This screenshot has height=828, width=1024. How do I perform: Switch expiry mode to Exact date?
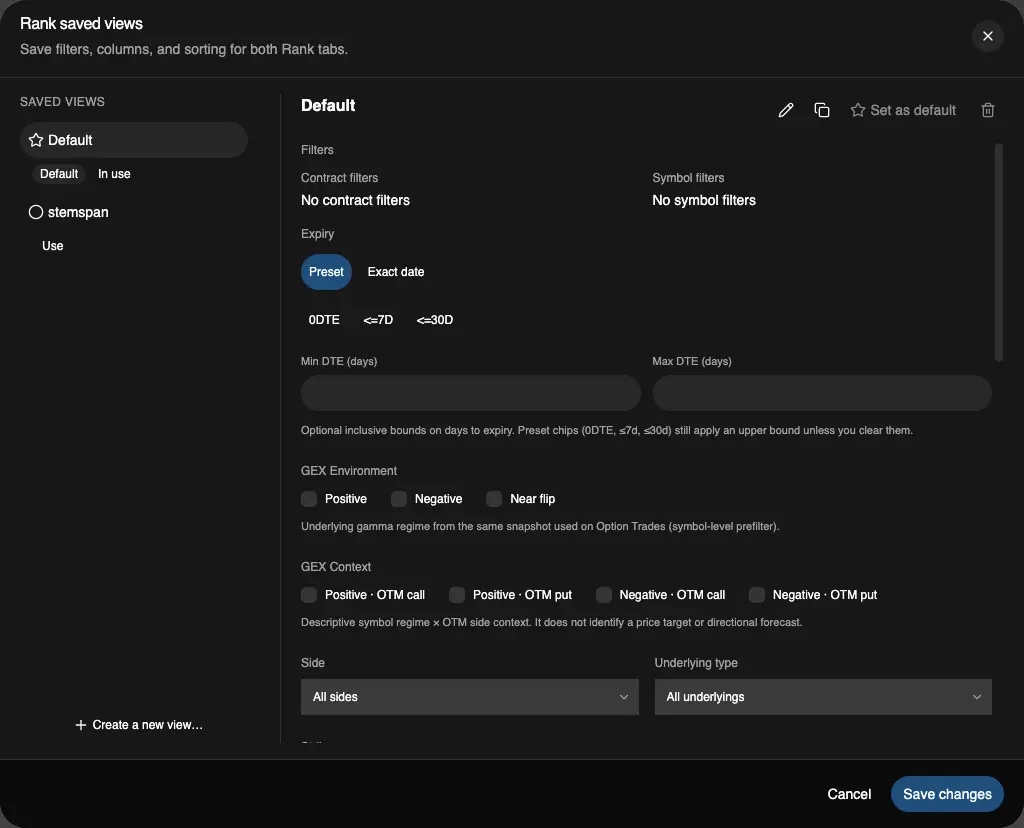pos(396,272)
